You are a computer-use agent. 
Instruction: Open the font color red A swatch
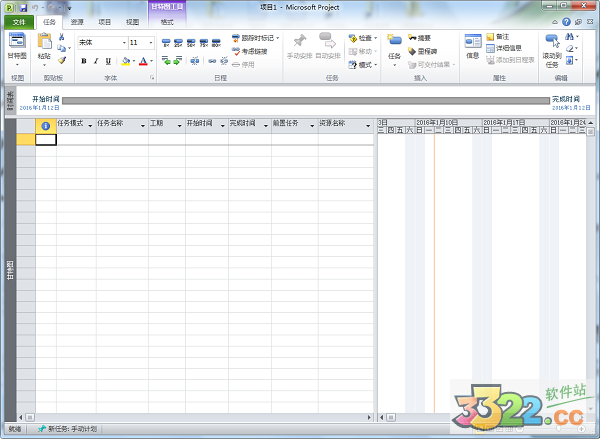pyautogui.click(x=143, y=61)
